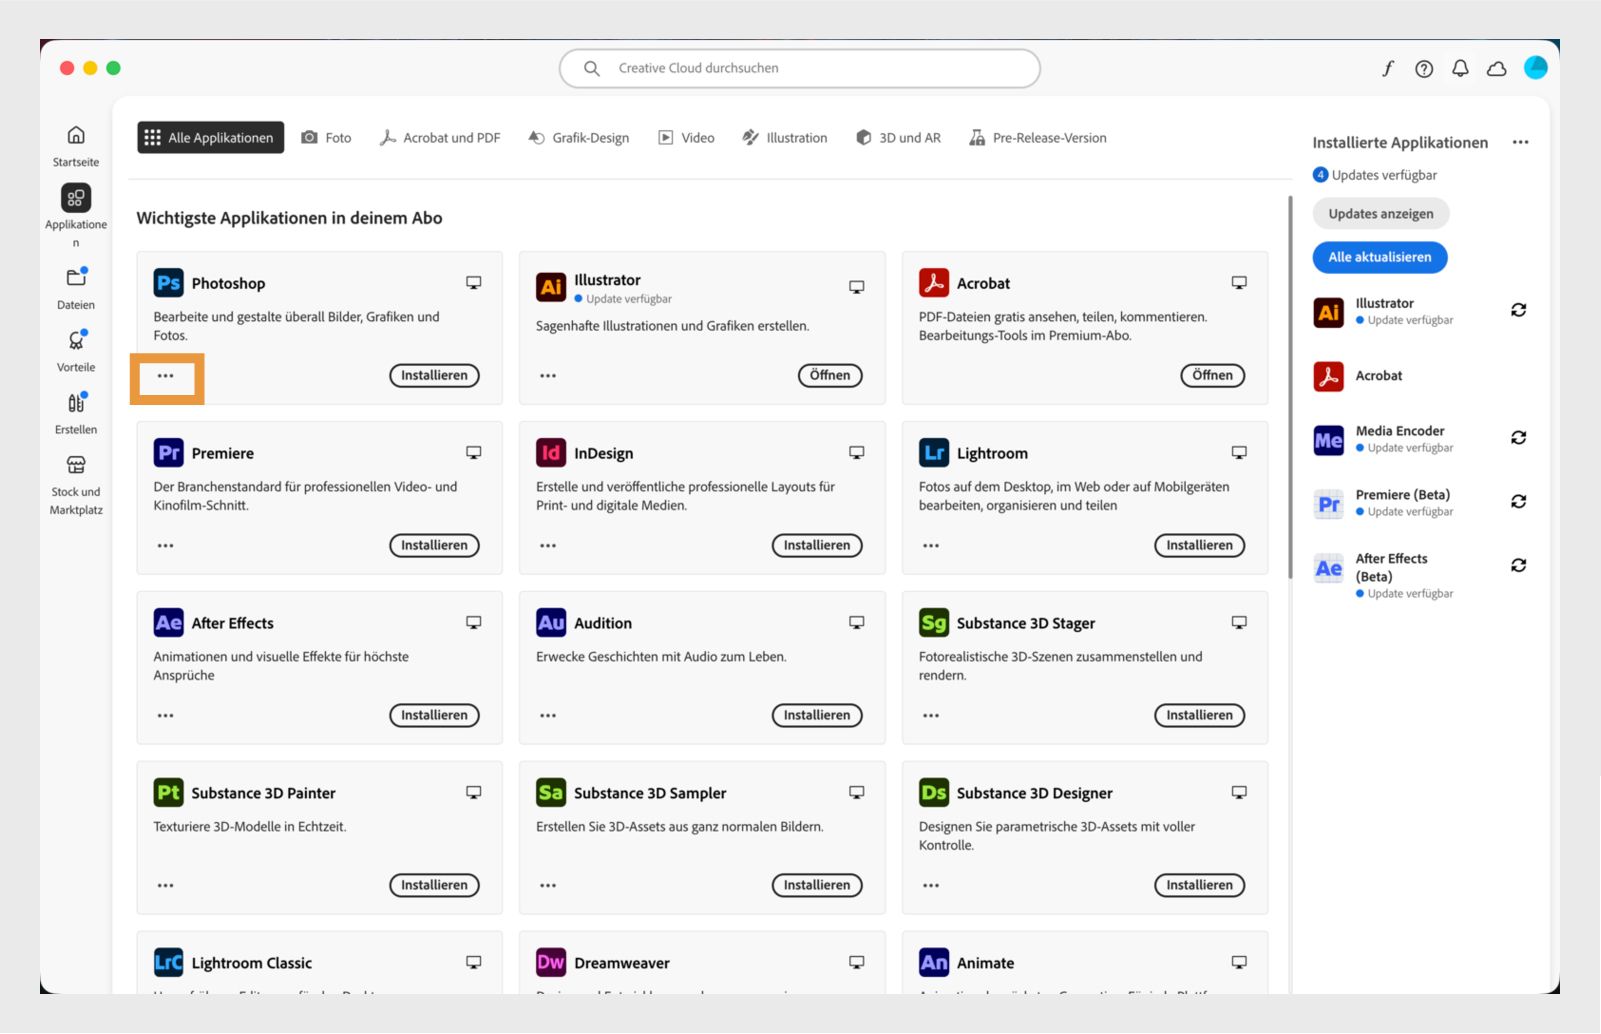Switch to Acrobat und PDF tab

pyautogui.click(x=440, y=138)
